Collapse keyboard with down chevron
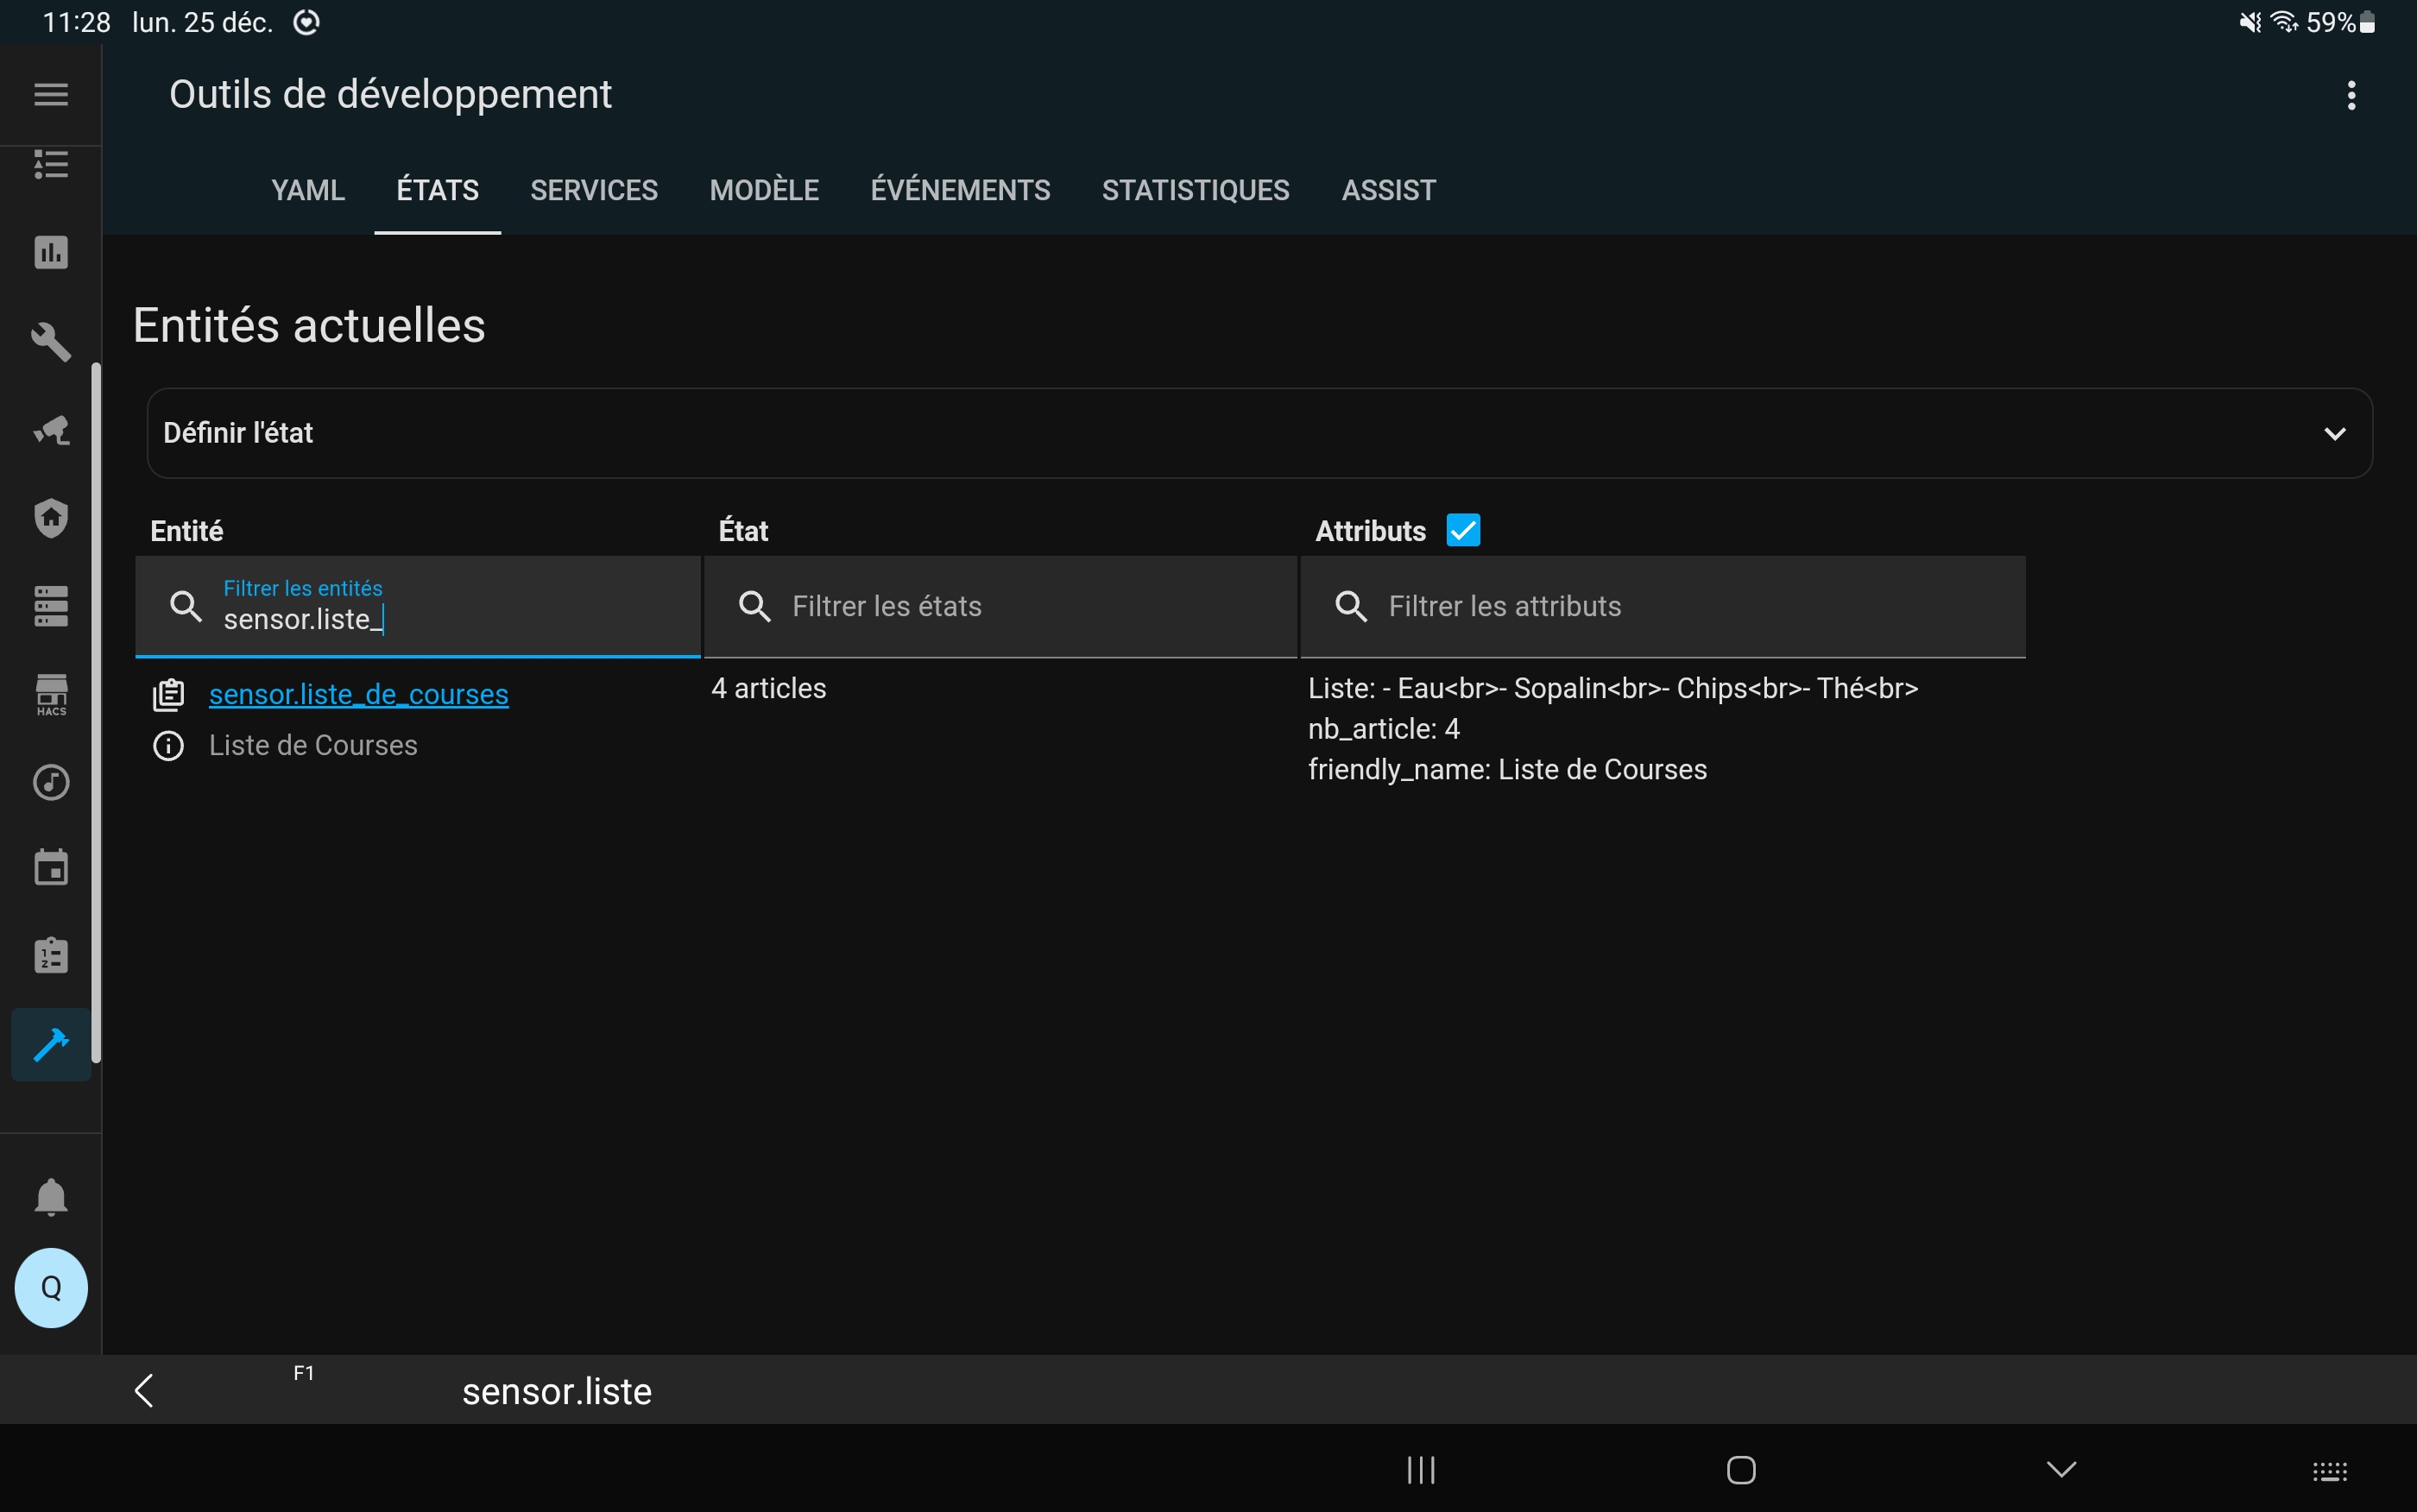2417x1512 pixels. (x=2061, y=1469)
